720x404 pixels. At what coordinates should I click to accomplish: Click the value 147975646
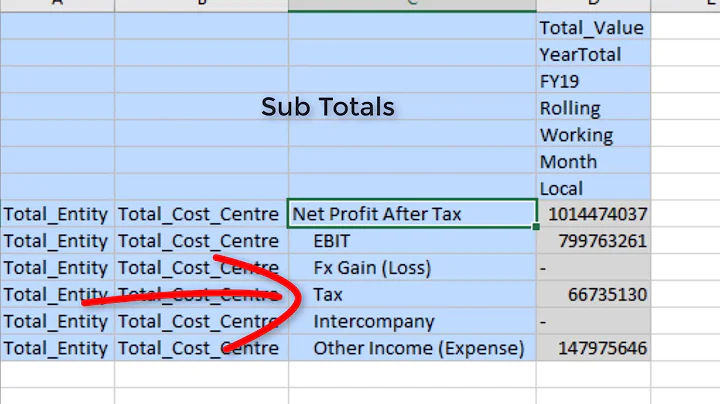[593, 348]
